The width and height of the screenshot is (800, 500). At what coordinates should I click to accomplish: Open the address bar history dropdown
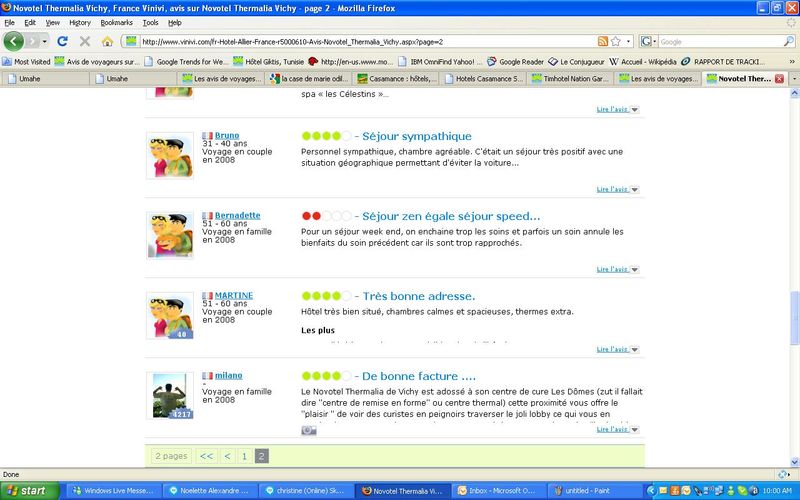point(629,42)
